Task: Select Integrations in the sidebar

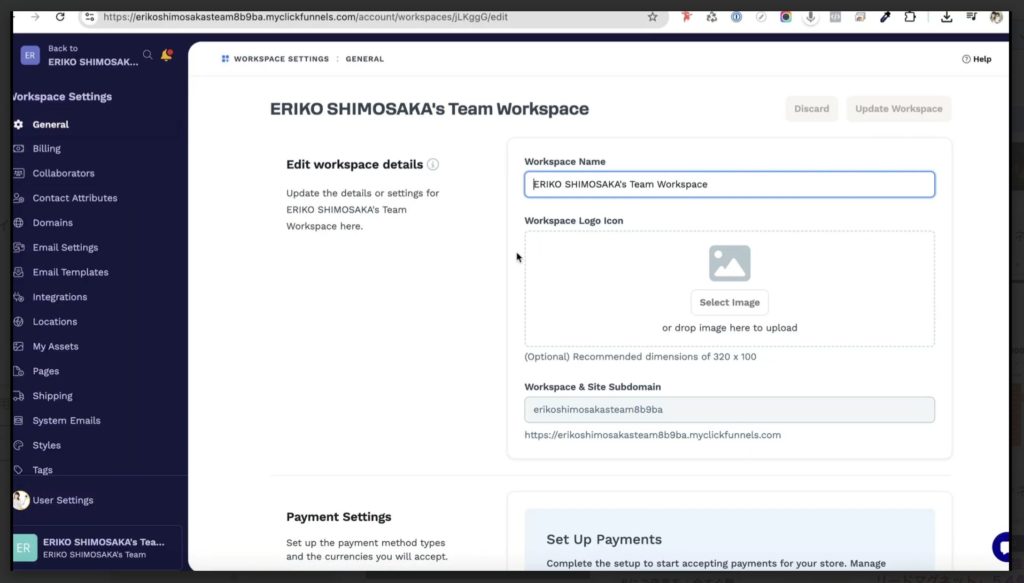Action: pos(59,297)
